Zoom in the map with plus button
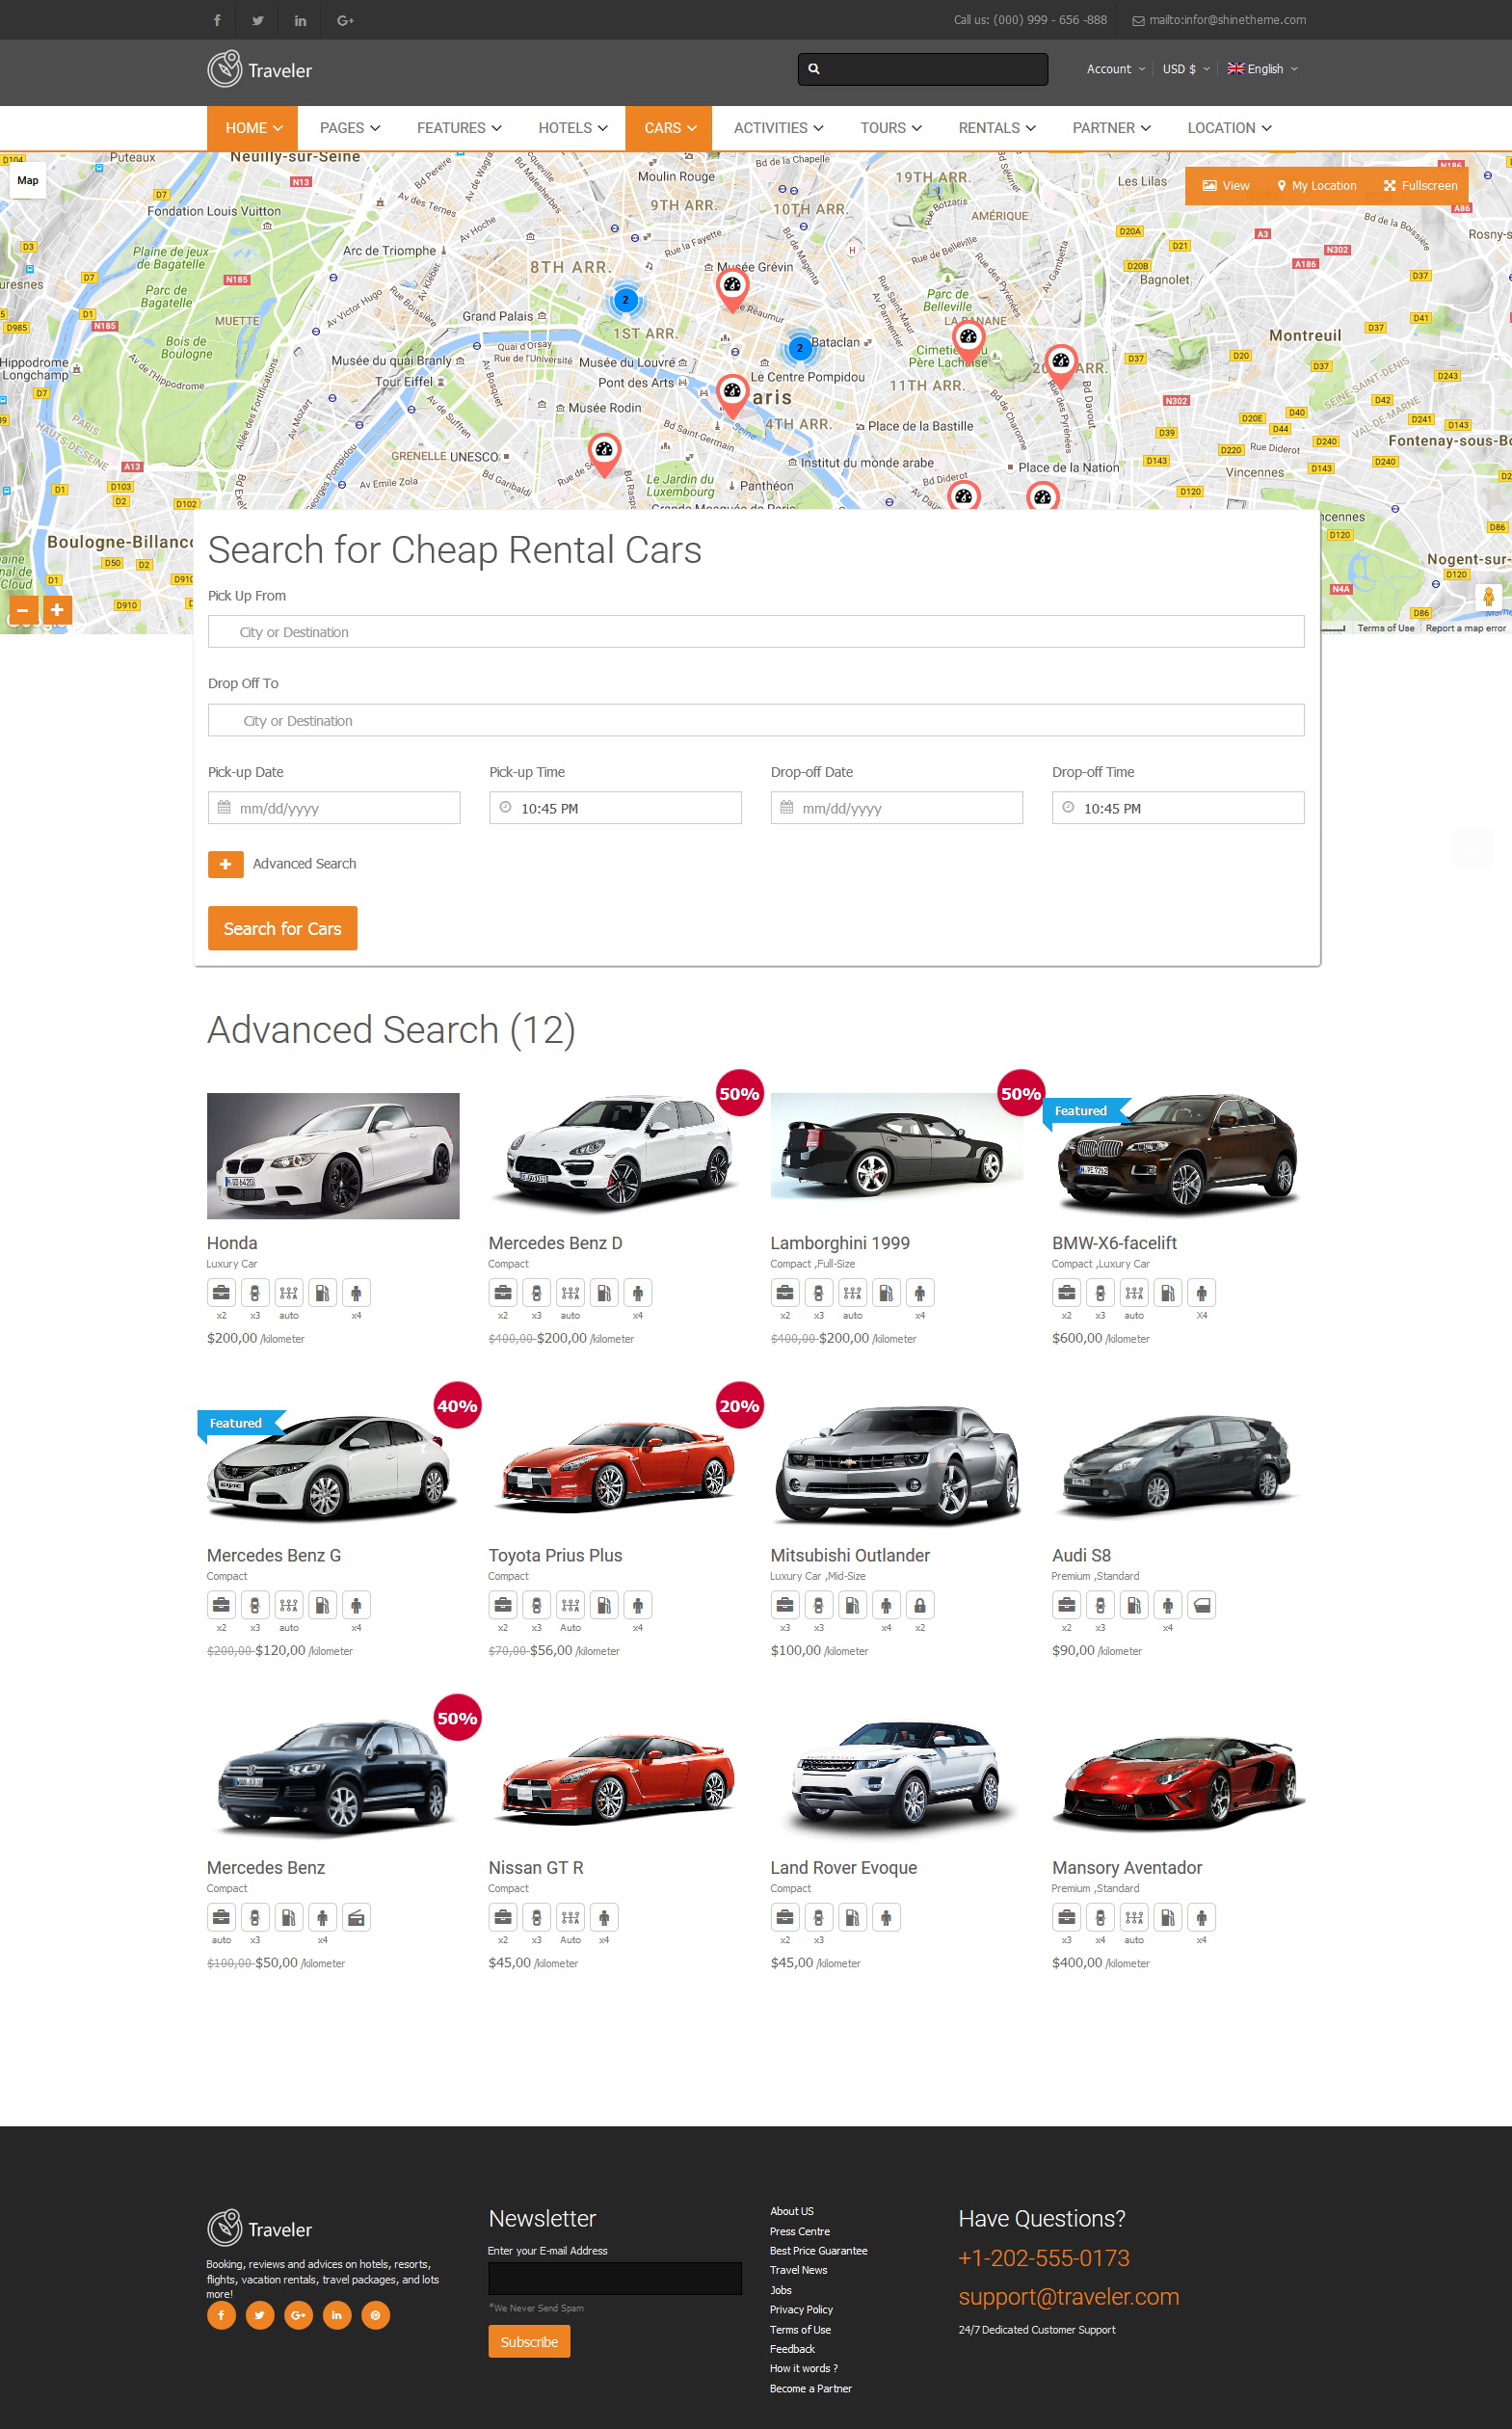 click(57, 609)
